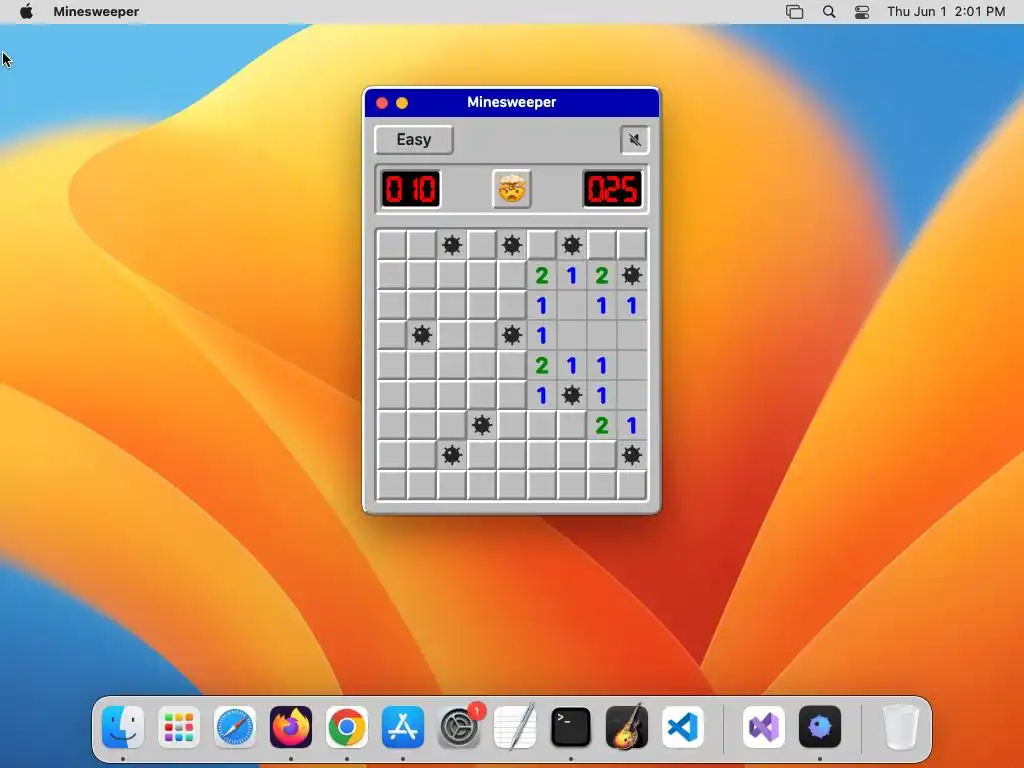Viewport: 1024px width, 768px height.
Task: Click the middle mine in the top row
Action: point(512,246)
